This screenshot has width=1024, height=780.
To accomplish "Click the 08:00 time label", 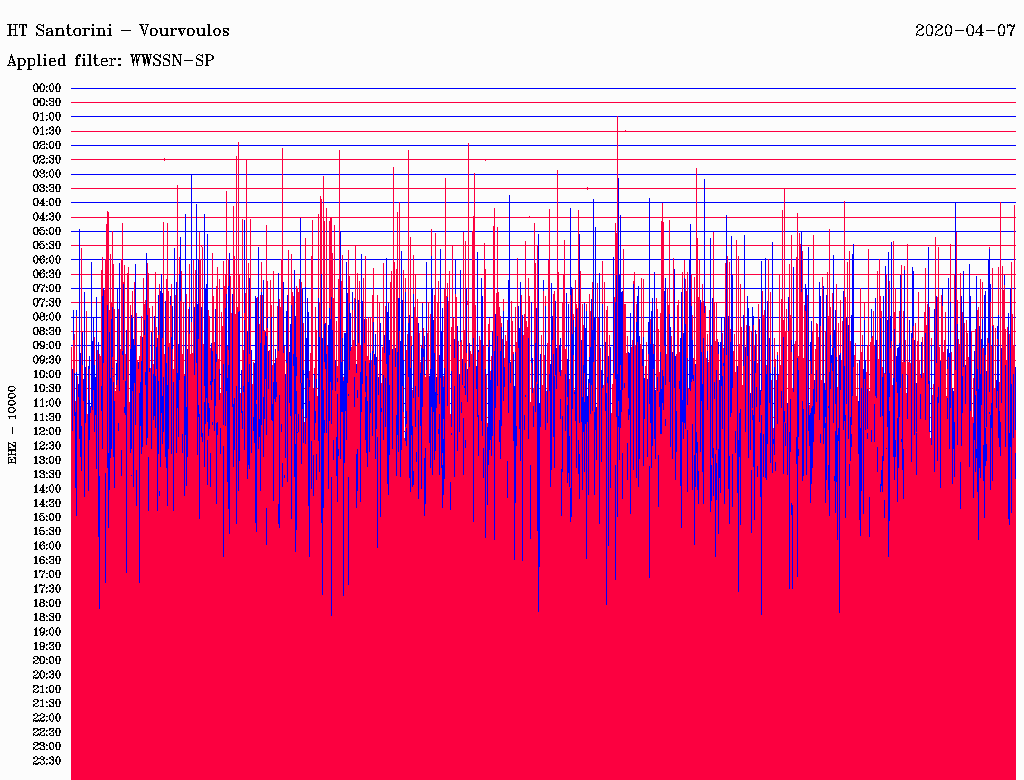I will pos(47,317).
